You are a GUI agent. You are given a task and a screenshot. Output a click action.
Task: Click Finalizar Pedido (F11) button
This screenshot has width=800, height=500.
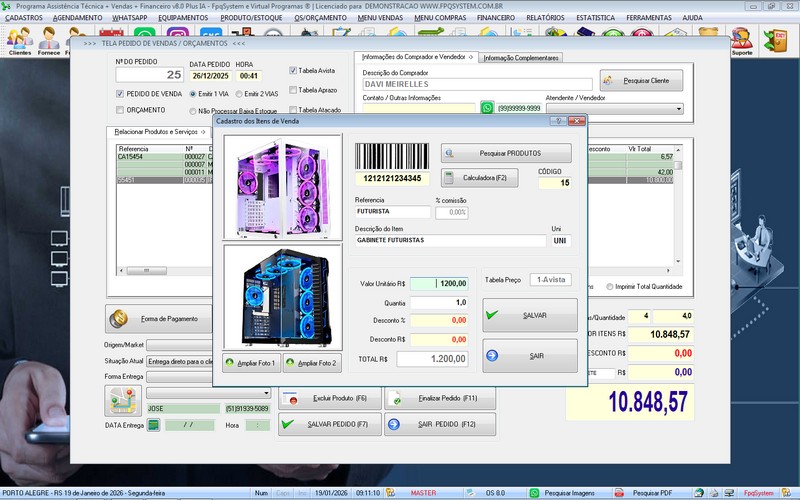tap(440, 398)
